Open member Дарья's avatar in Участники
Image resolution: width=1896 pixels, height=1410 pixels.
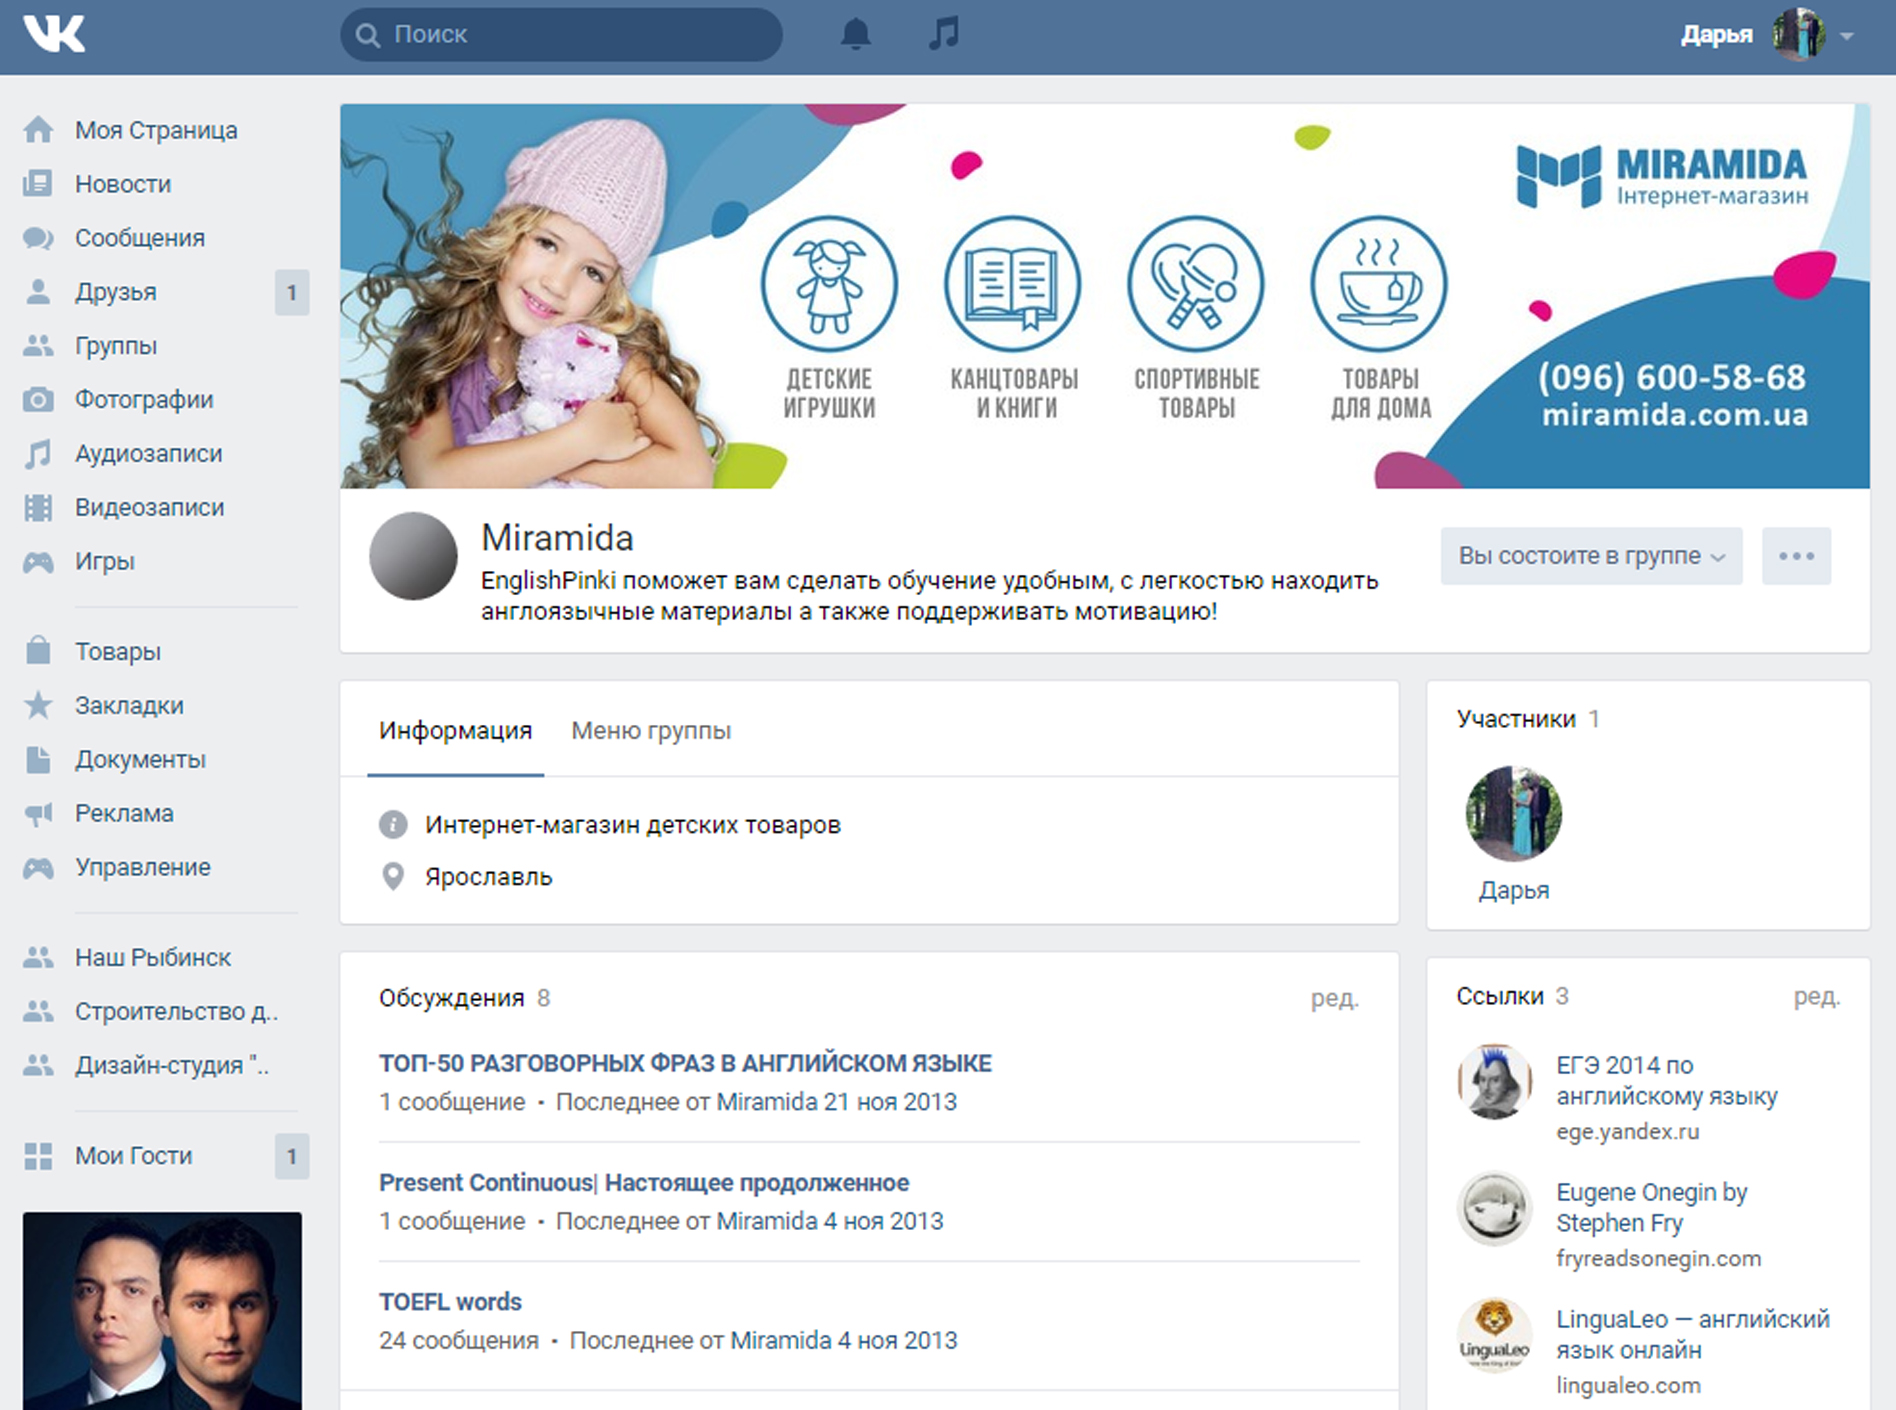coord(1513,813)
